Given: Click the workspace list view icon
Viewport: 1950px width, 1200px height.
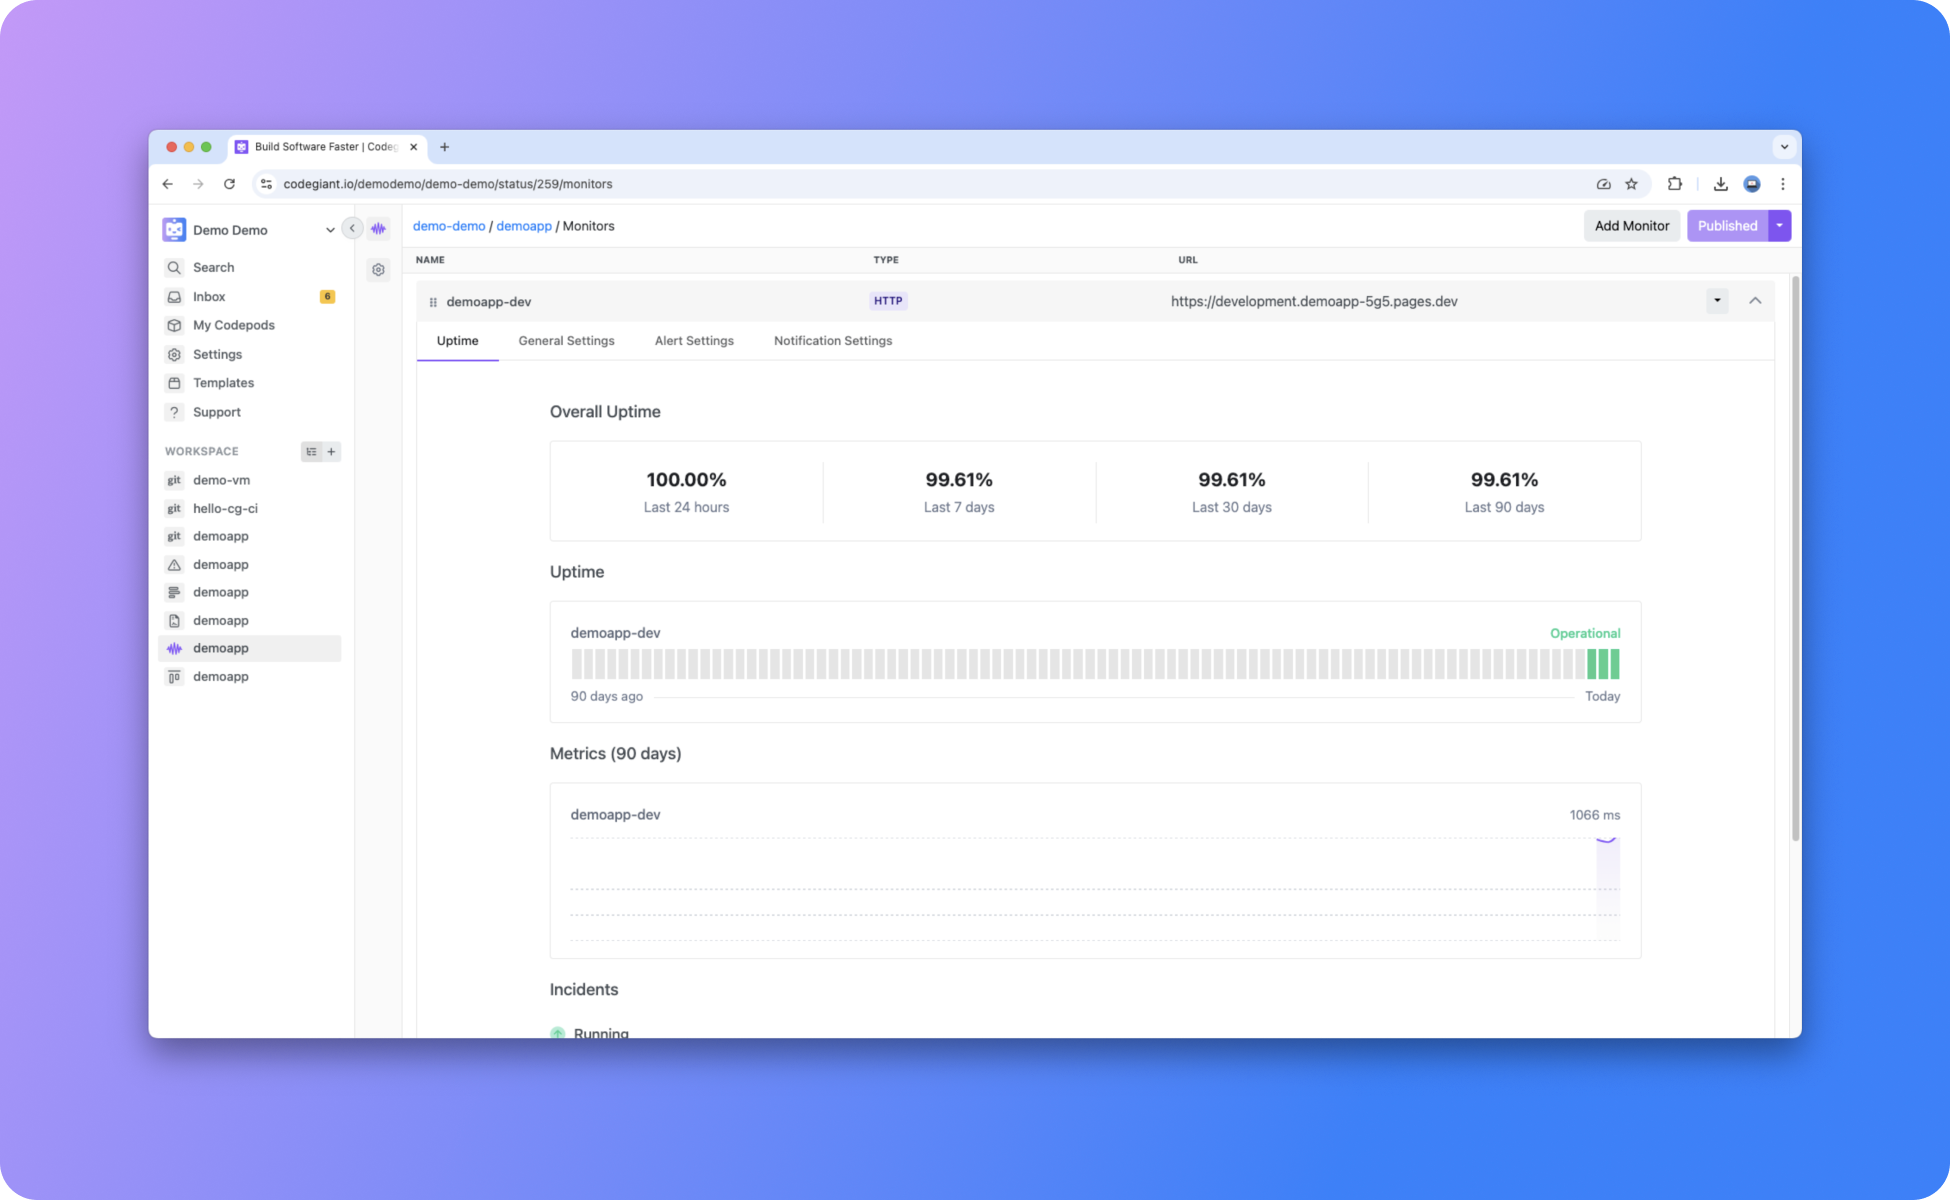Looking at the screenshot, I should [x=311, y=452].
